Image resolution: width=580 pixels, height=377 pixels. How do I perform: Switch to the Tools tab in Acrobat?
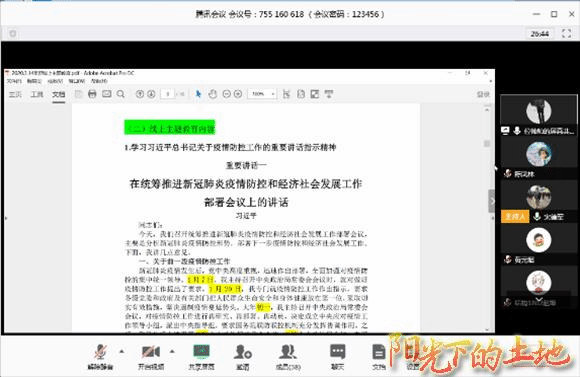[37, 94]
